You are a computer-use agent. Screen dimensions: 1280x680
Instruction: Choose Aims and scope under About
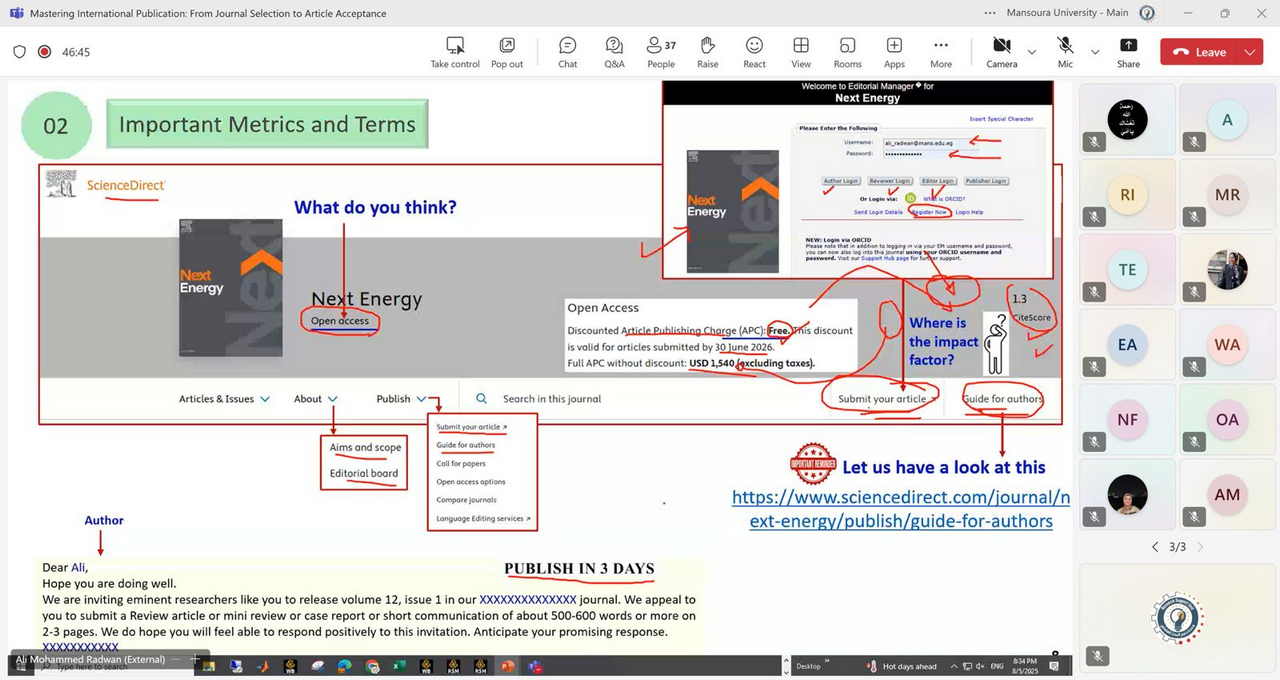pyautogui.click(x=365, y=448)
